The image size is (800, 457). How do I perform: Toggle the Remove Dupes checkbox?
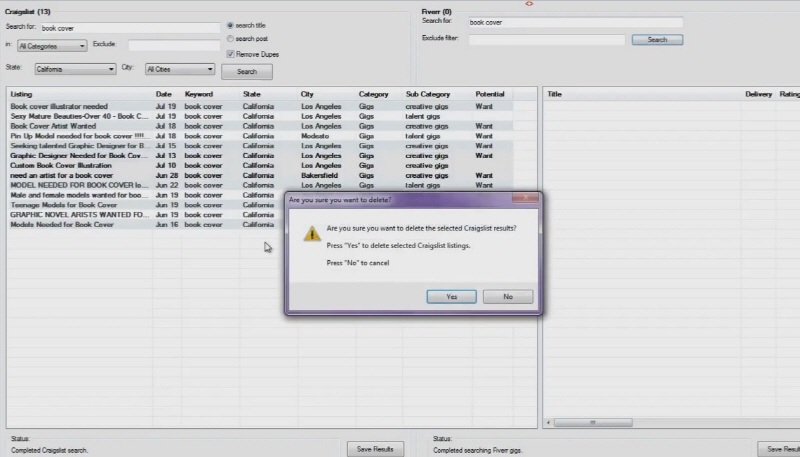(230, 54)
